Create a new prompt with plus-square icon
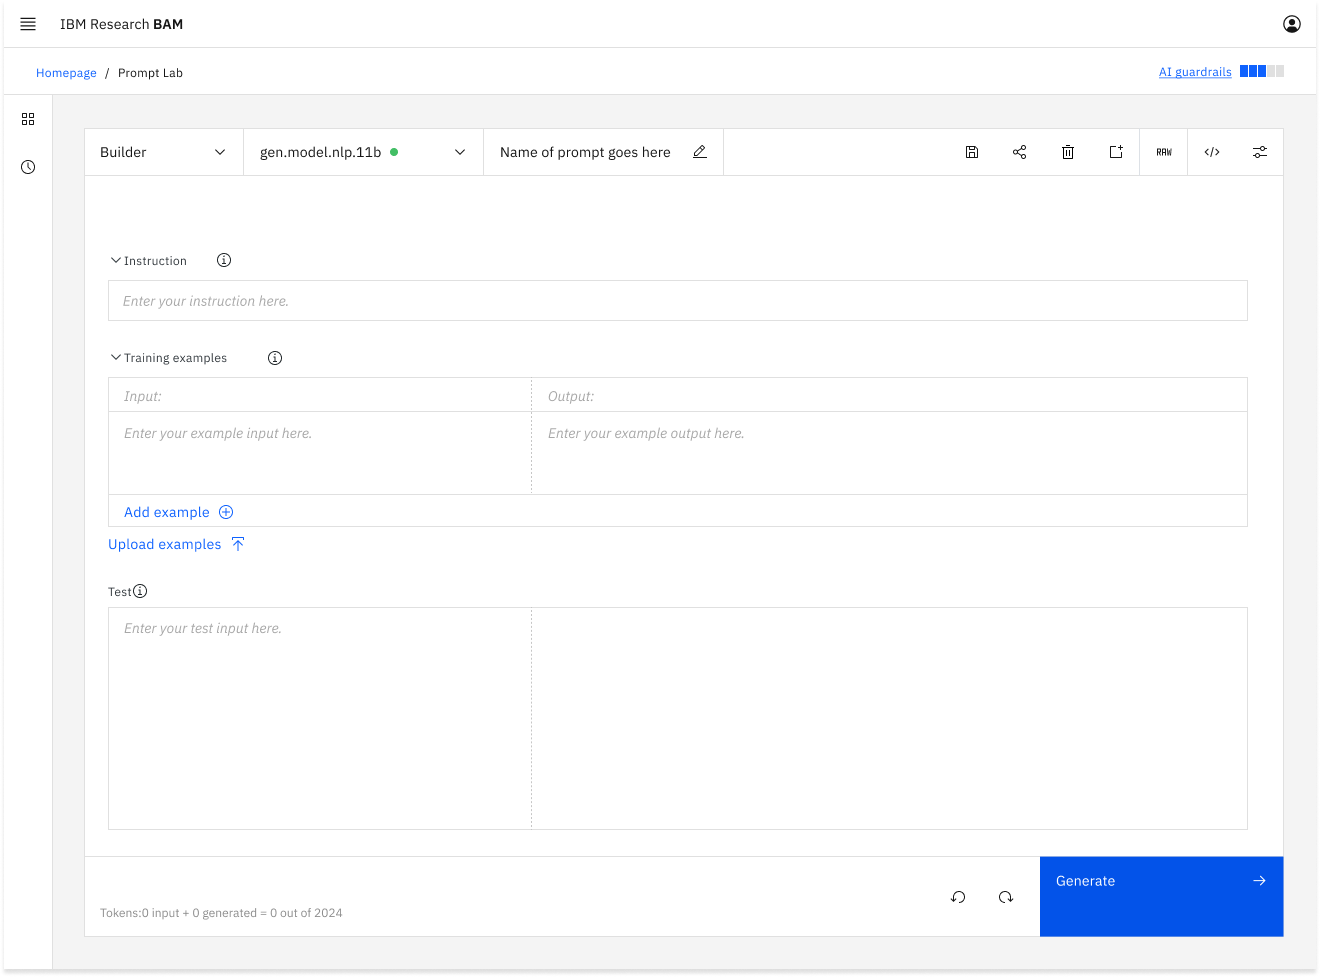The image size is (1320, 977). [x=1115, y=152]
